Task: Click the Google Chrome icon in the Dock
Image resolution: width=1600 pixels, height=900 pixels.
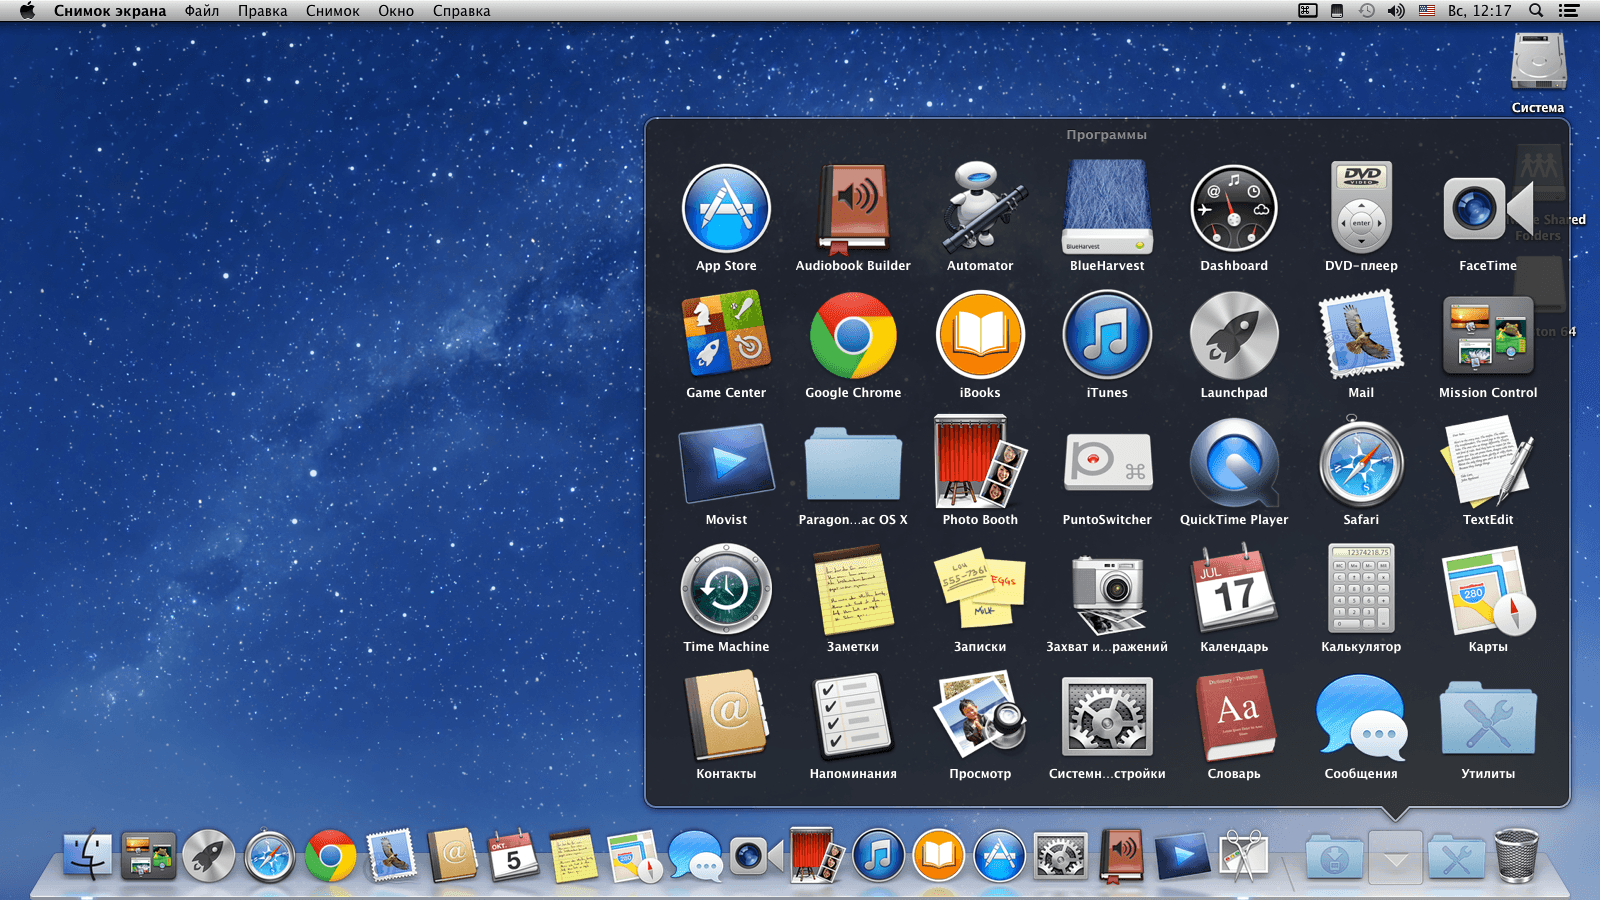Action: [x=331, y=856]
